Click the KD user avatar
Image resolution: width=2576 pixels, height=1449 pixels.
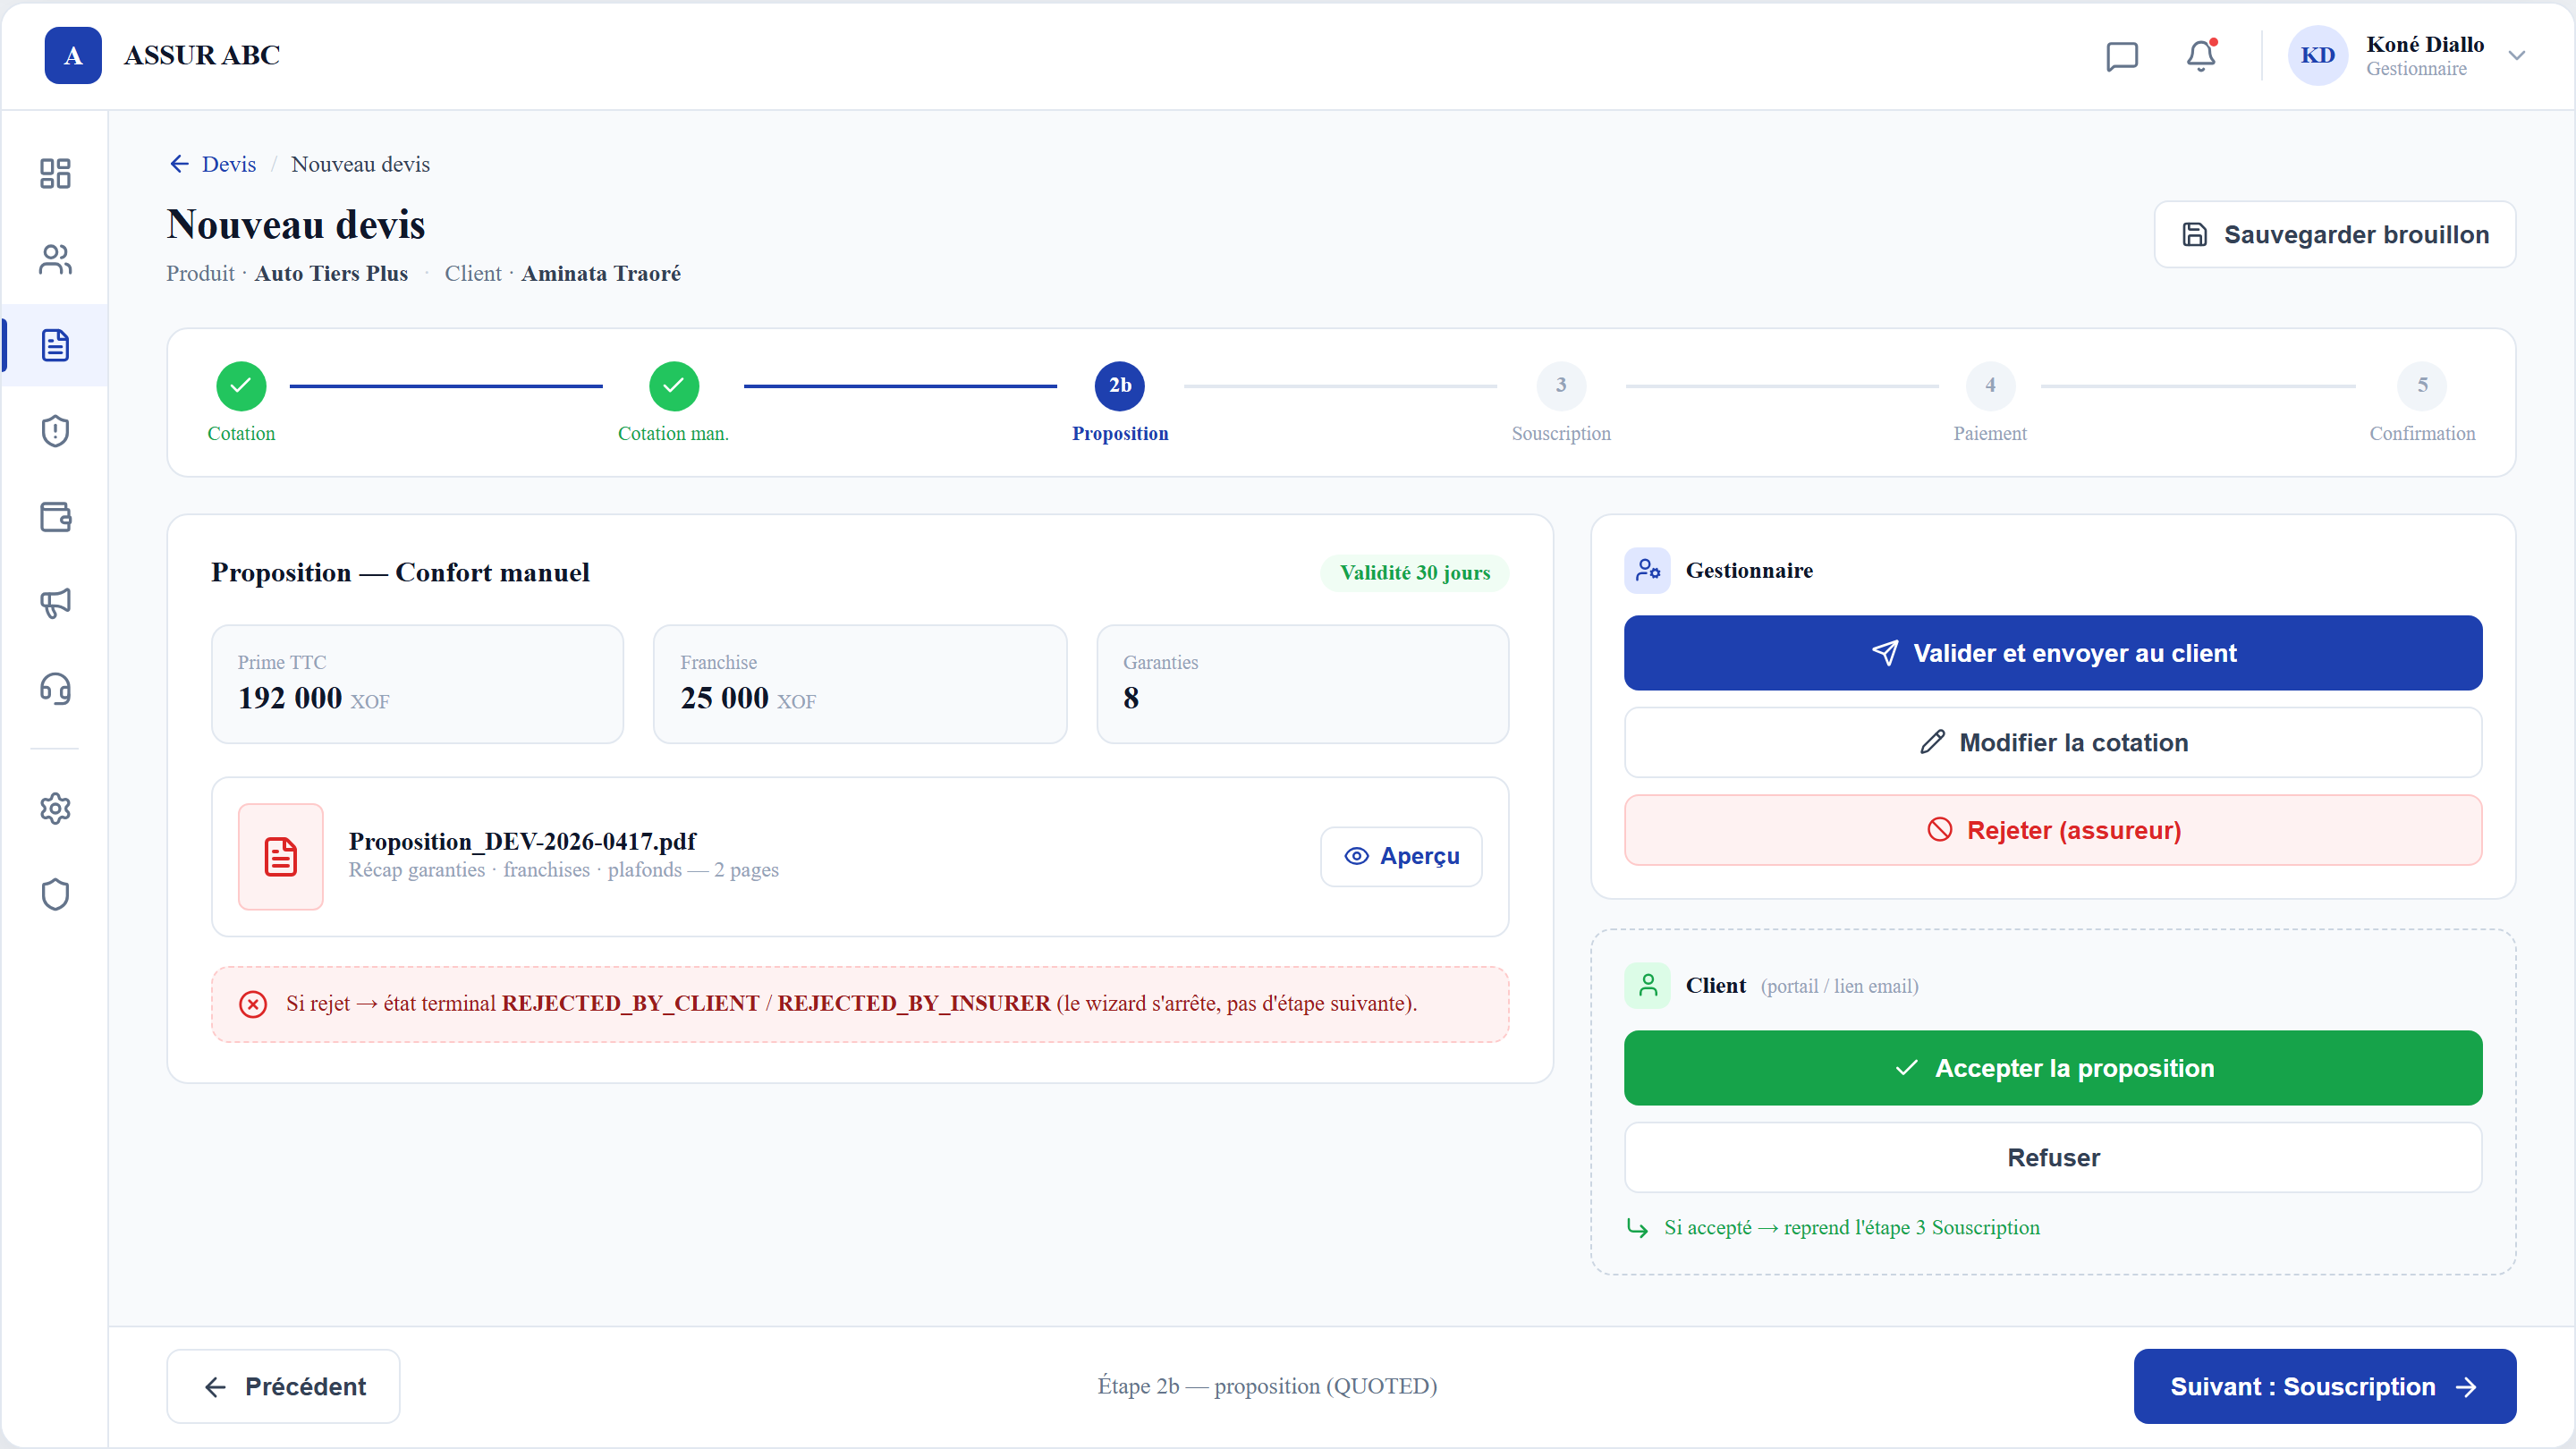(x=2317, y=55)
